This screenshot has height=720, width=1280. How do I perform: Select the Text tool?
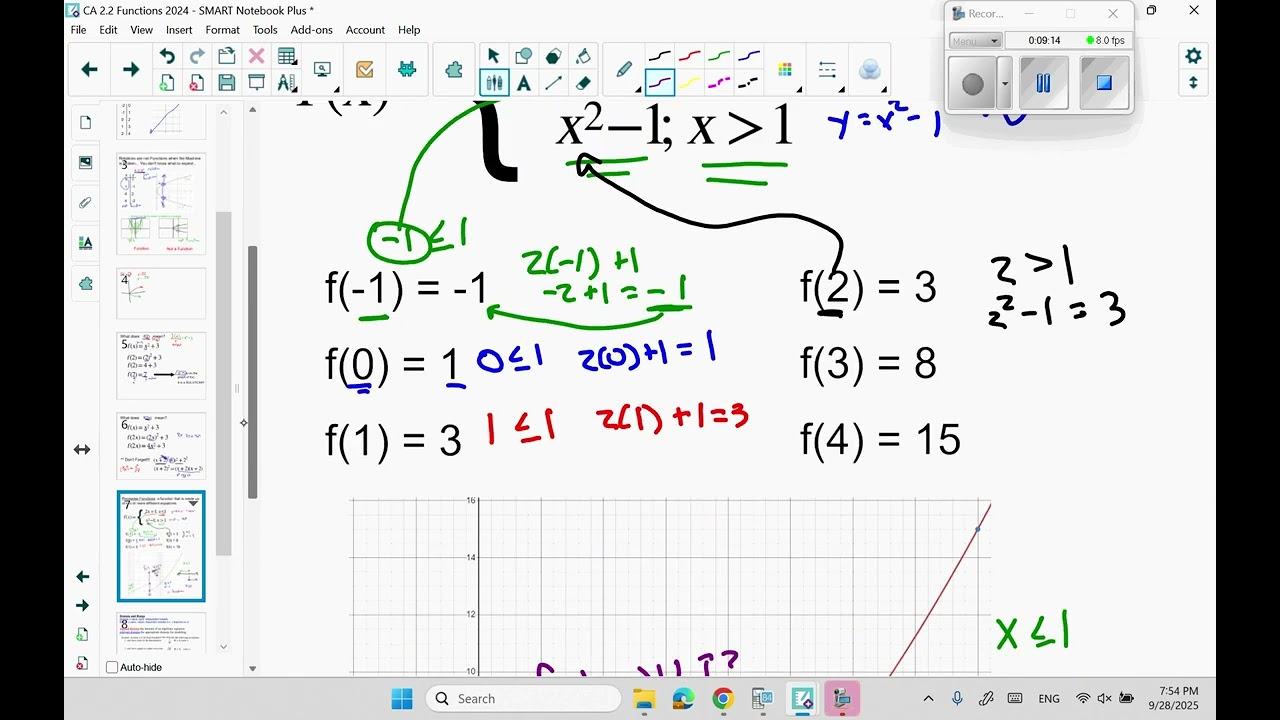(523, 83)
